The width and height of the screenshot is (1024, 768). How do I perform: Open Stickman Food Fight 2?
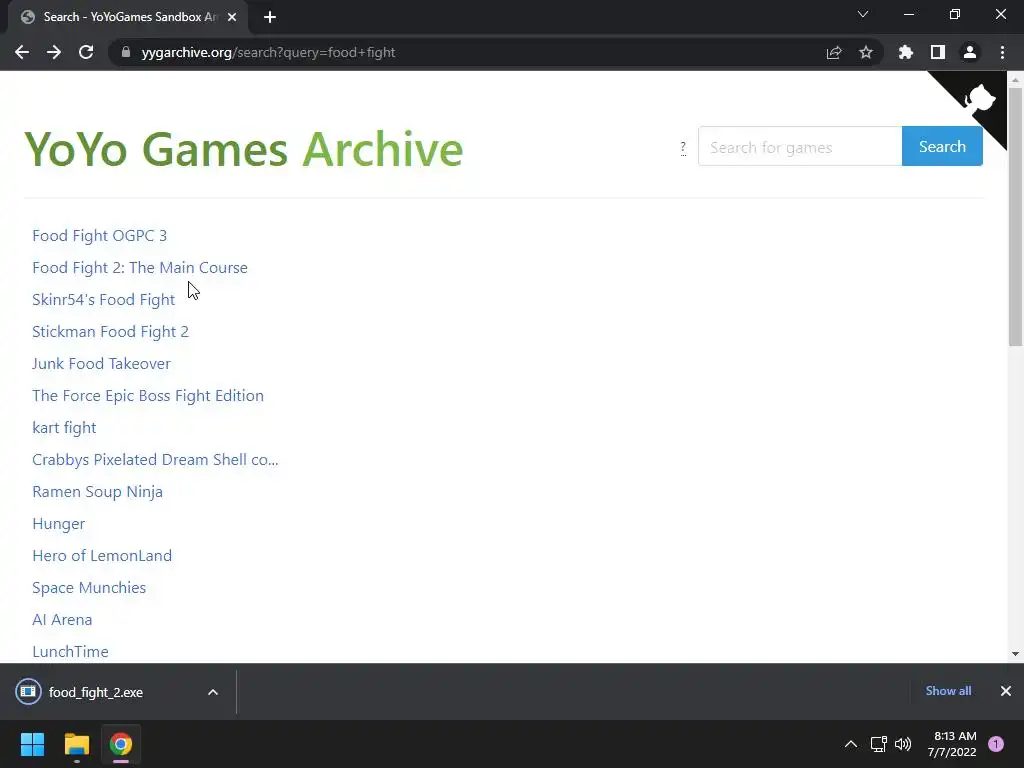click(x=110, y=332)
